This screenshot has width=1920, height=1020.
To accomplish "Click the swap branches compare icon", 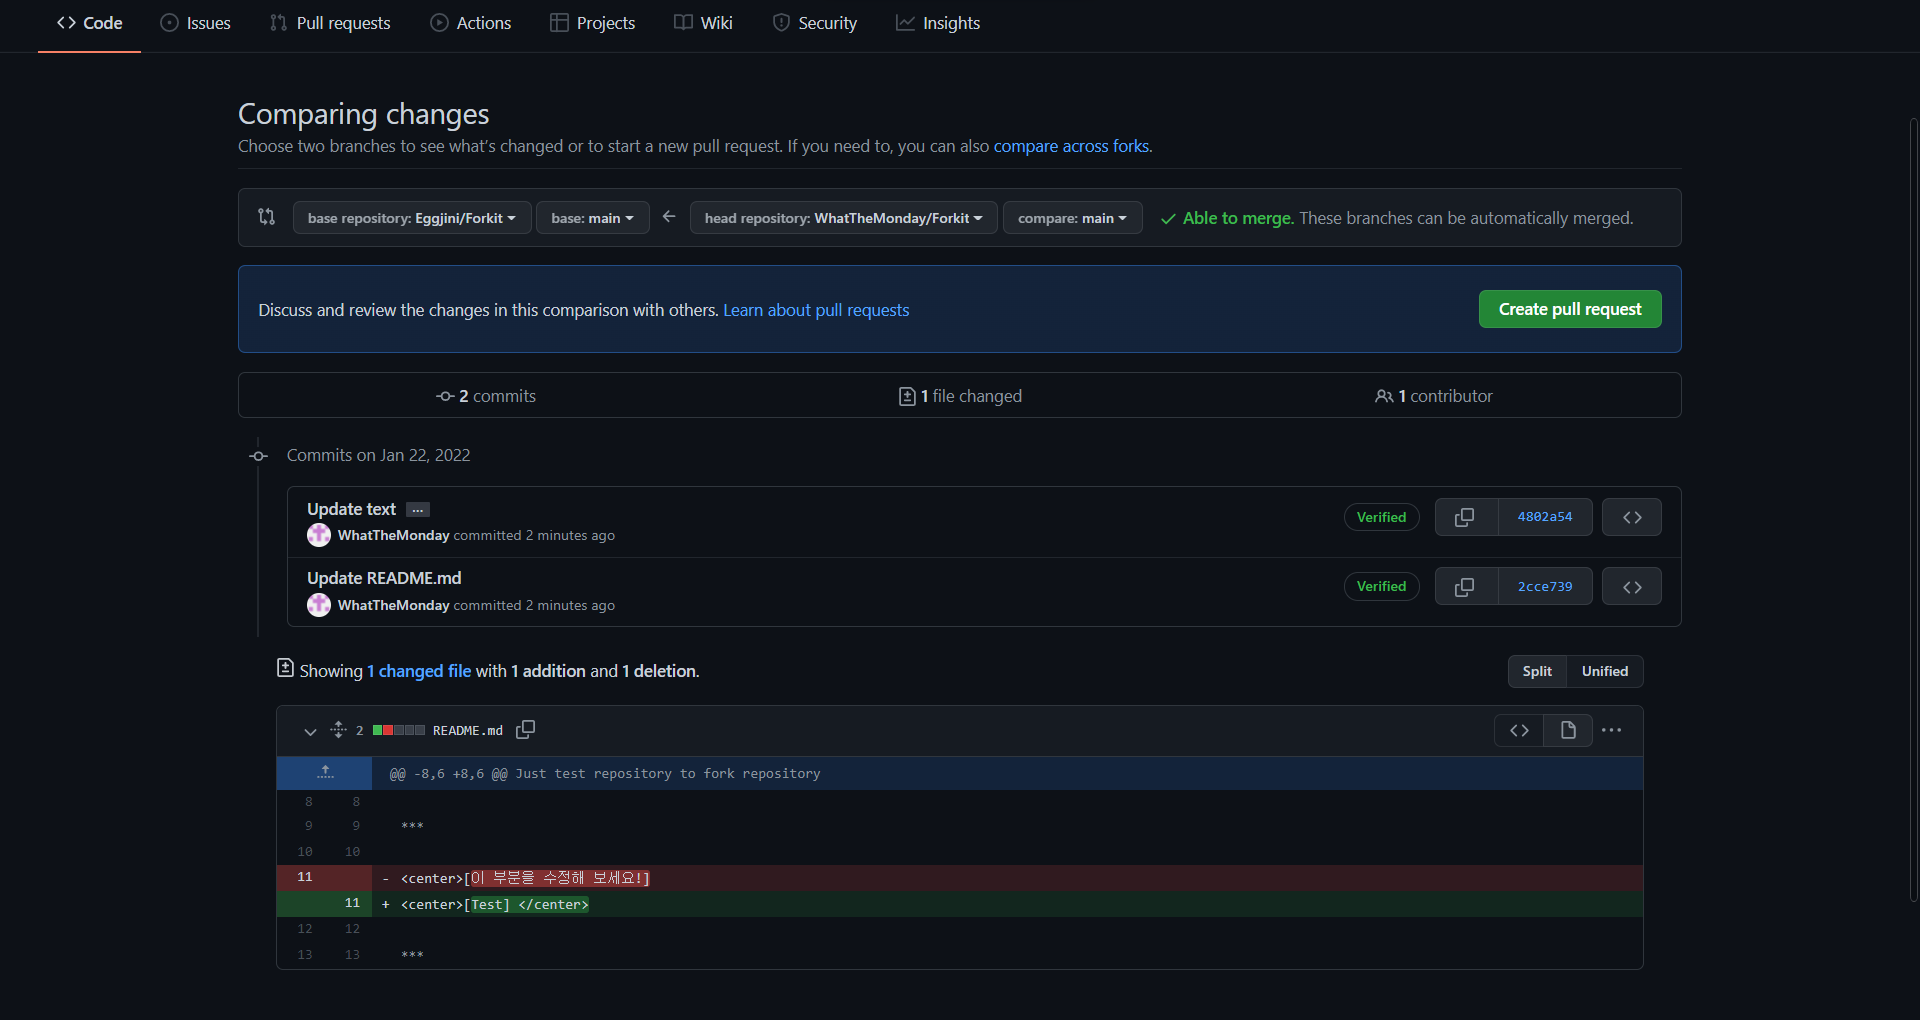I will point(266,217).
